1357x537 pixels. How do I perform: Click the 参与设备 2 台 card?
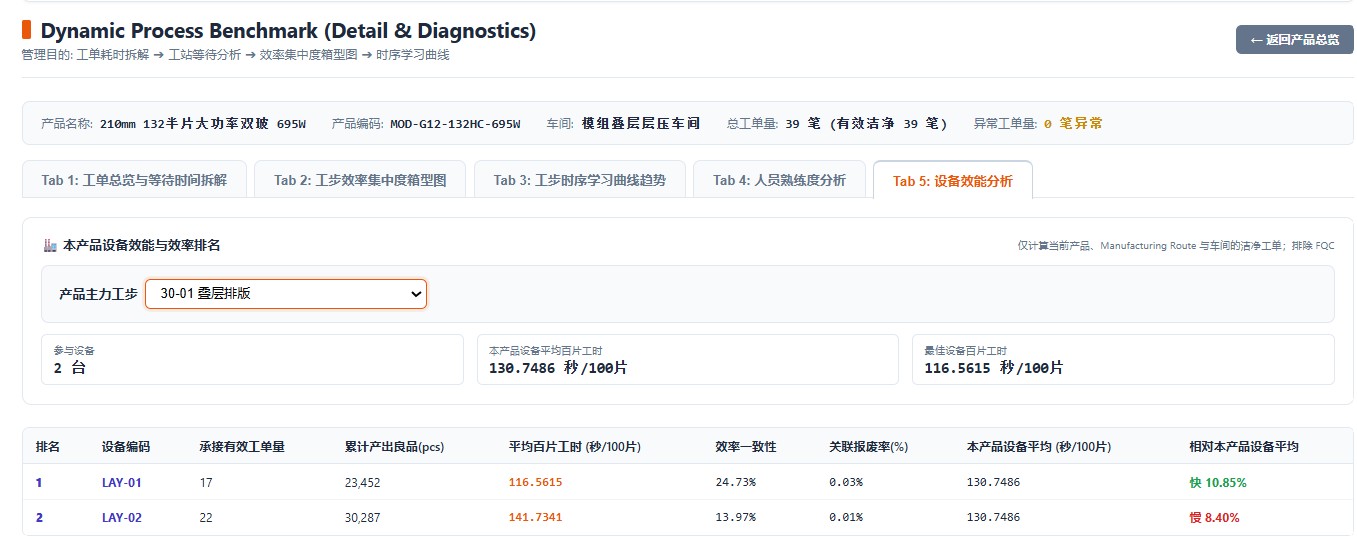tap(252, 359)
